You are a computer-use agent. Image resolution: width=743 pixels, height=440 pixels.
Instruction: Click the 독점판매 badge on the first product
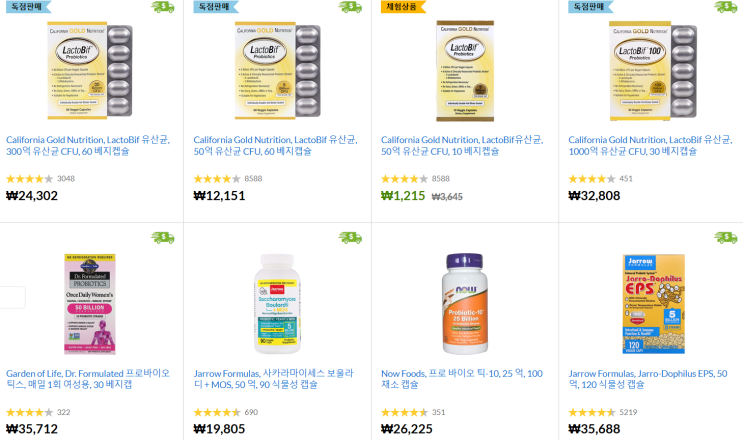28,6
